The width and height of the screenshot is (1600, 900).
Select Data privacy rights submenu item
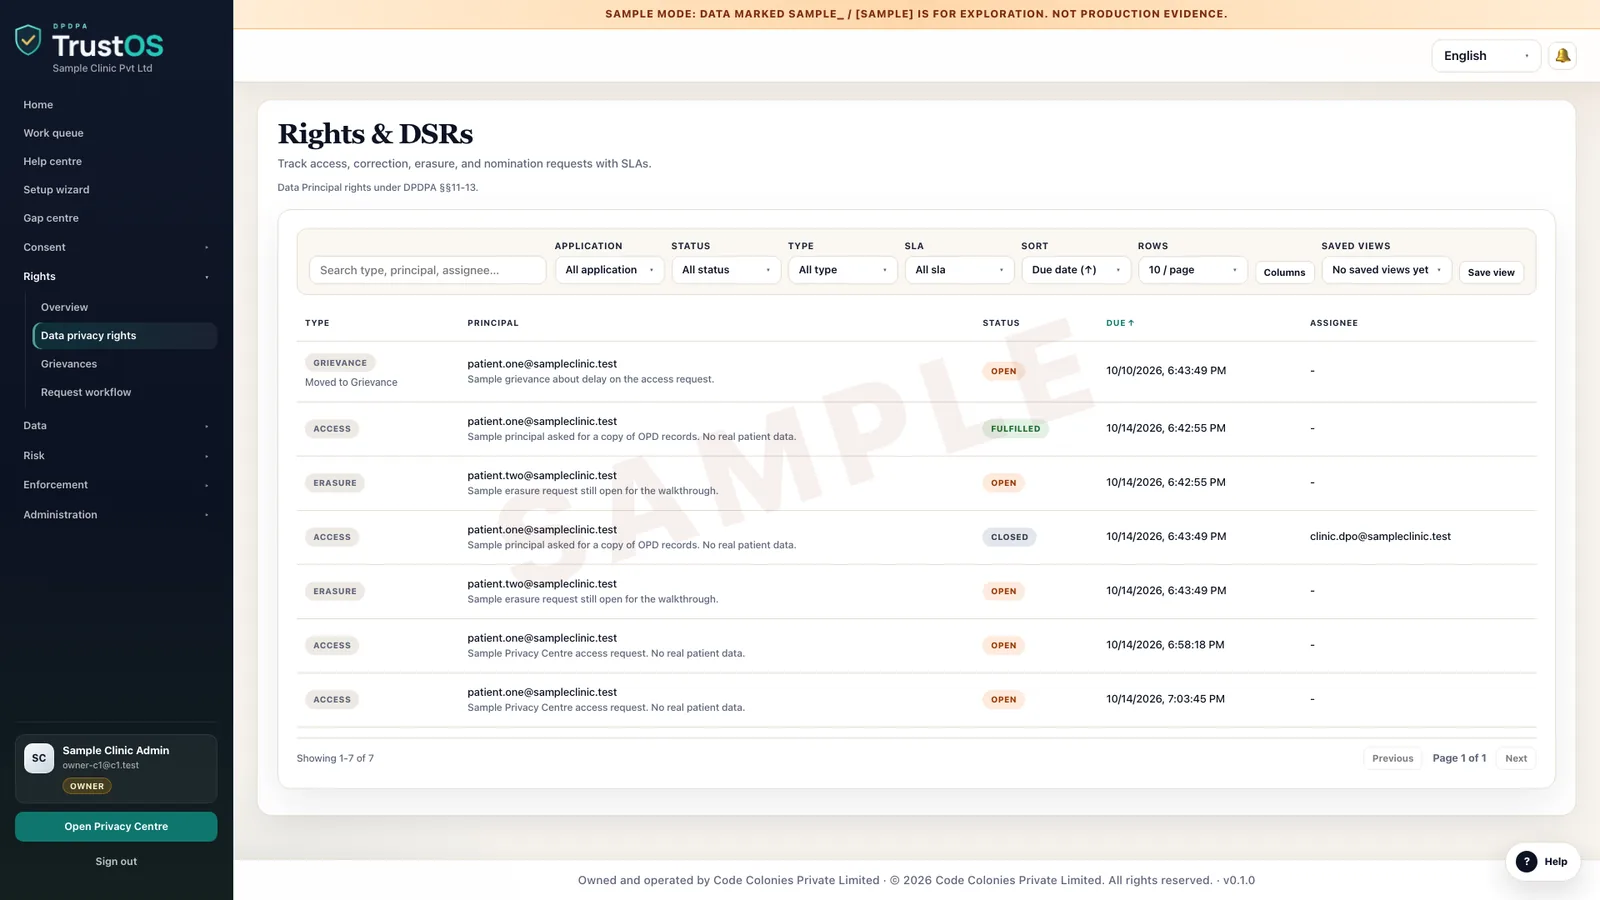[125, 336]
